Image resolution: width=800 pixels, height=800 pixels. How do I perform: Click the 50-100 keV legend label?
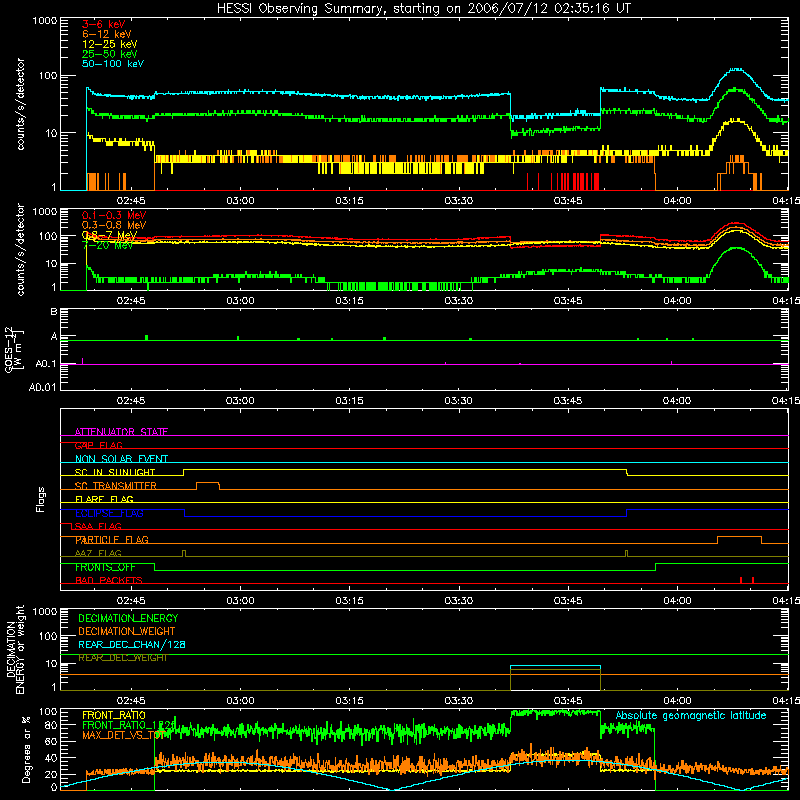click(x=112, y=63)
